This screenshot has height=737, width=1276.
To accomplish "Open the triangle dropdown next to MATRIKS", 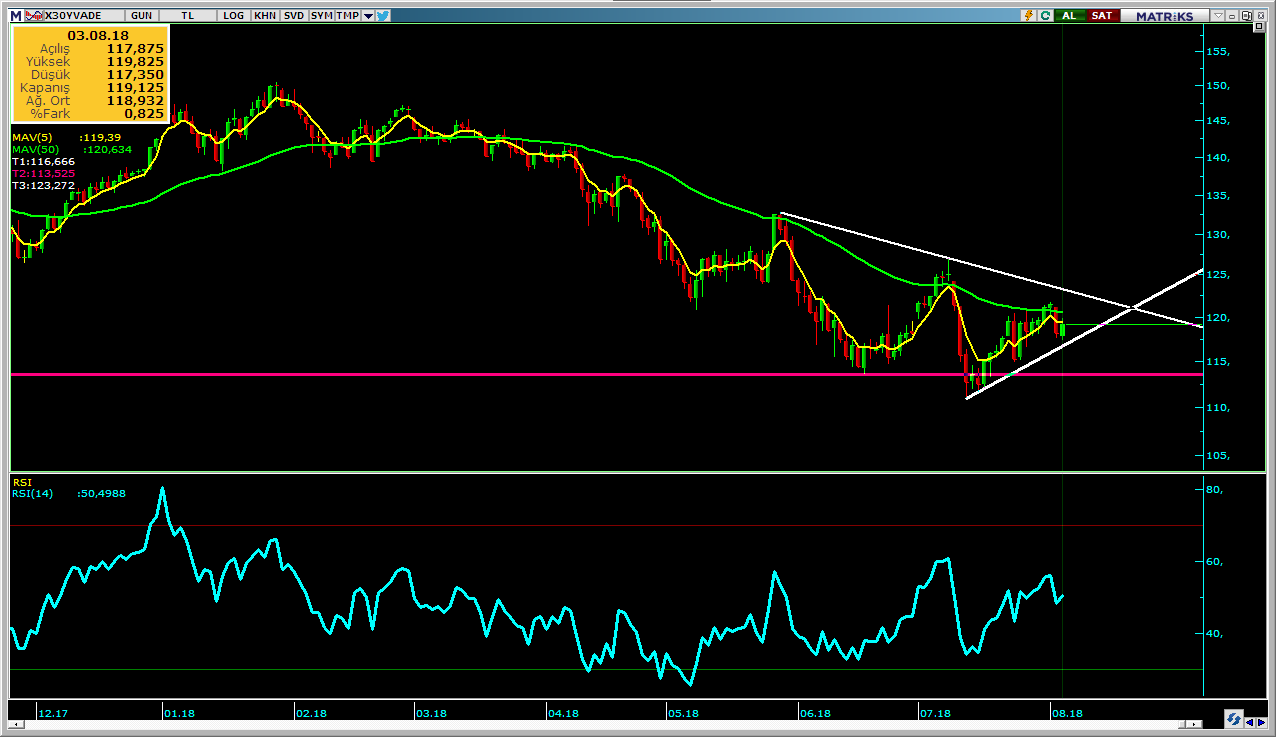I will coord(1218,15).
